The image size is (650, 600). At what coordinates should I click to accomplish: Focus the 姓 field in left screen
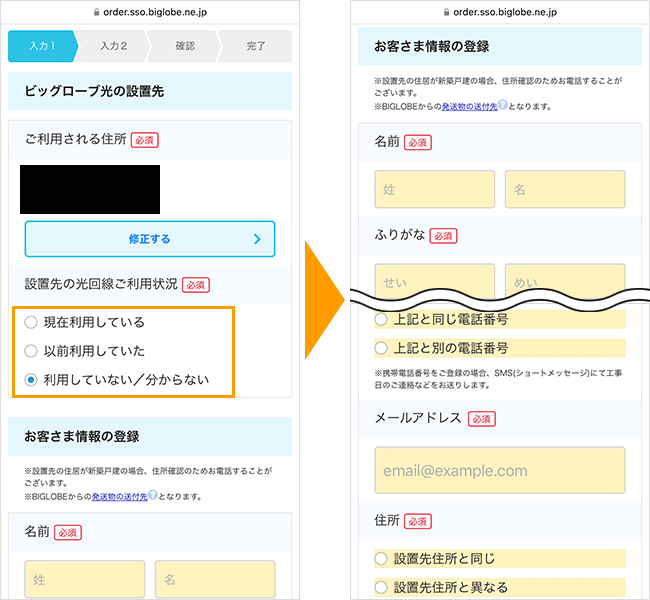(85, 579)
